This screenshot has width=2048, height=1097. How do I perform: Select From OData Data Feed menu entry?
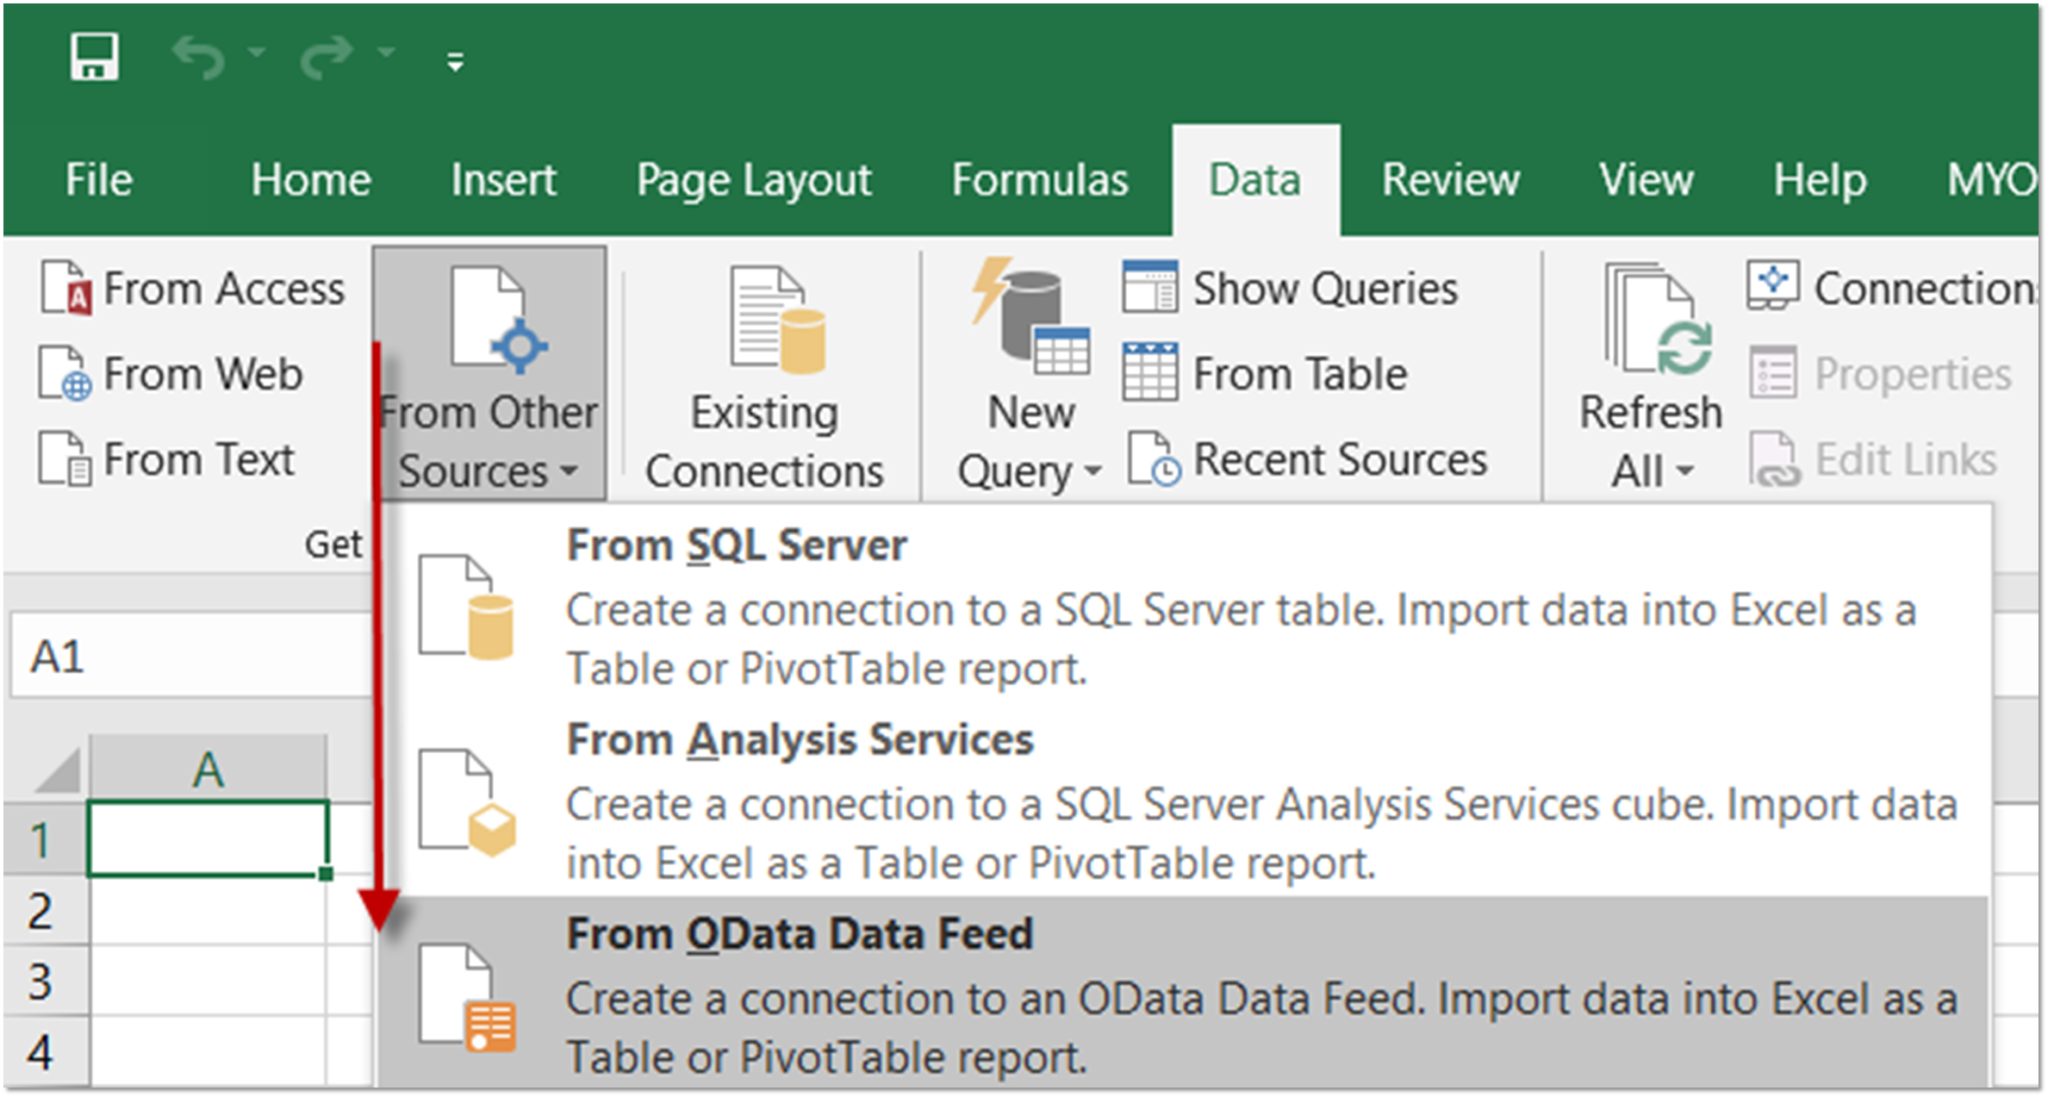pyautogui.click(x=800, y=935)
